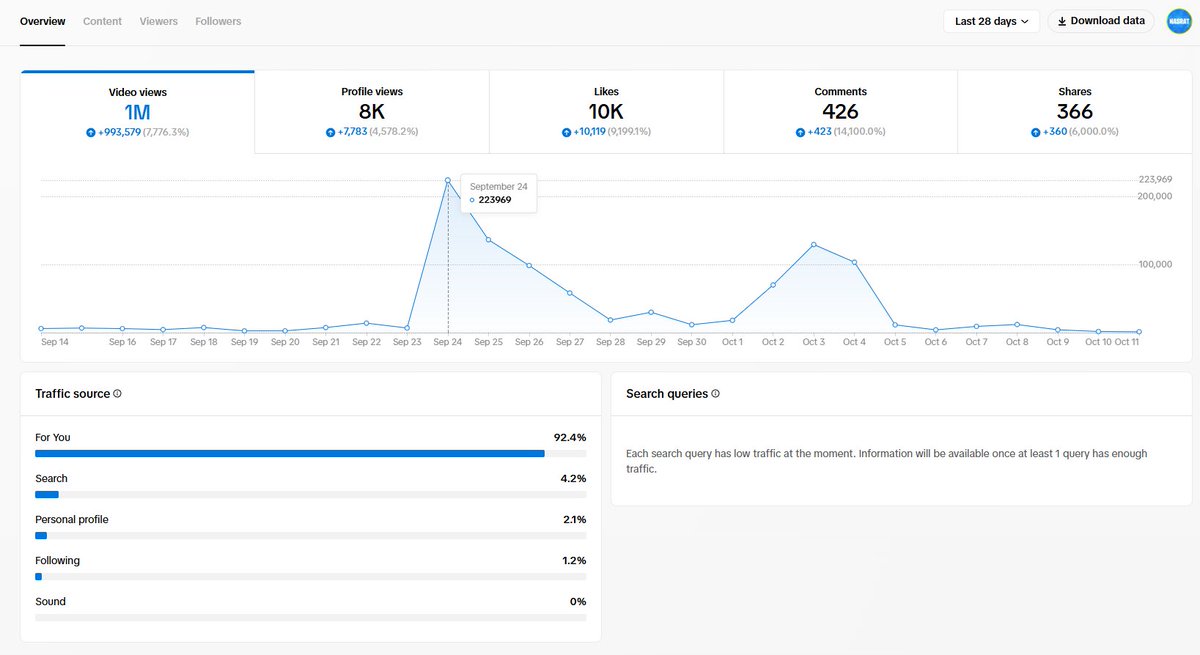Select the Likes metric card
The image size is (1200, 655).
[605, 110]
